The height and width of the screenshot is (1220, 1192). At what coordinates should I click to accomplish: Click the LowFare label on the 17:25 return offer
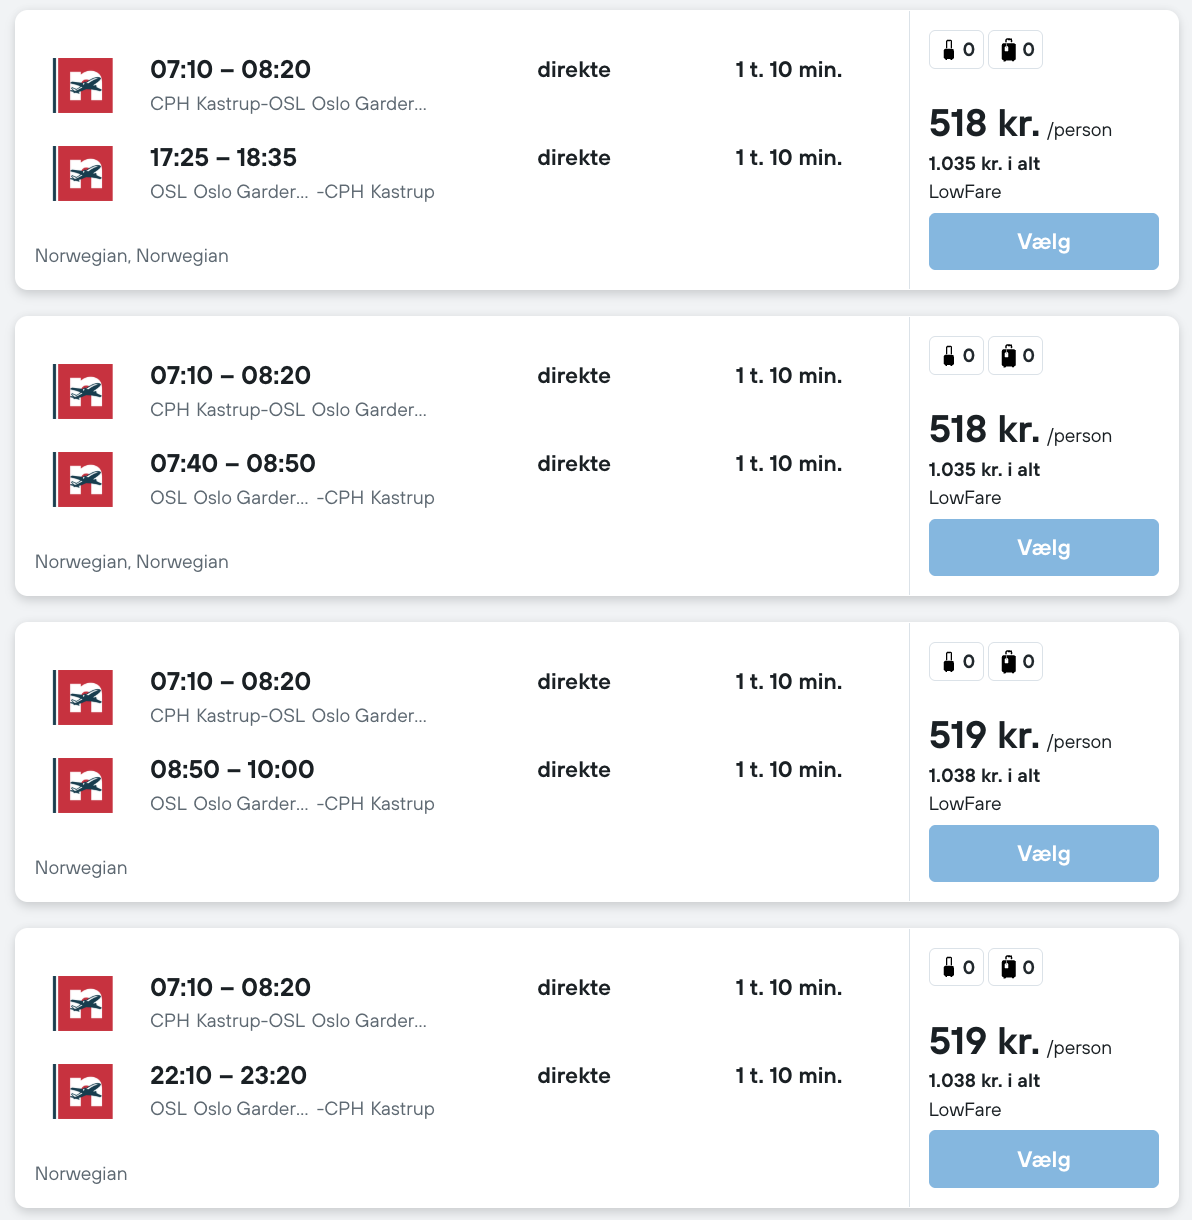[x=965, y=192]
